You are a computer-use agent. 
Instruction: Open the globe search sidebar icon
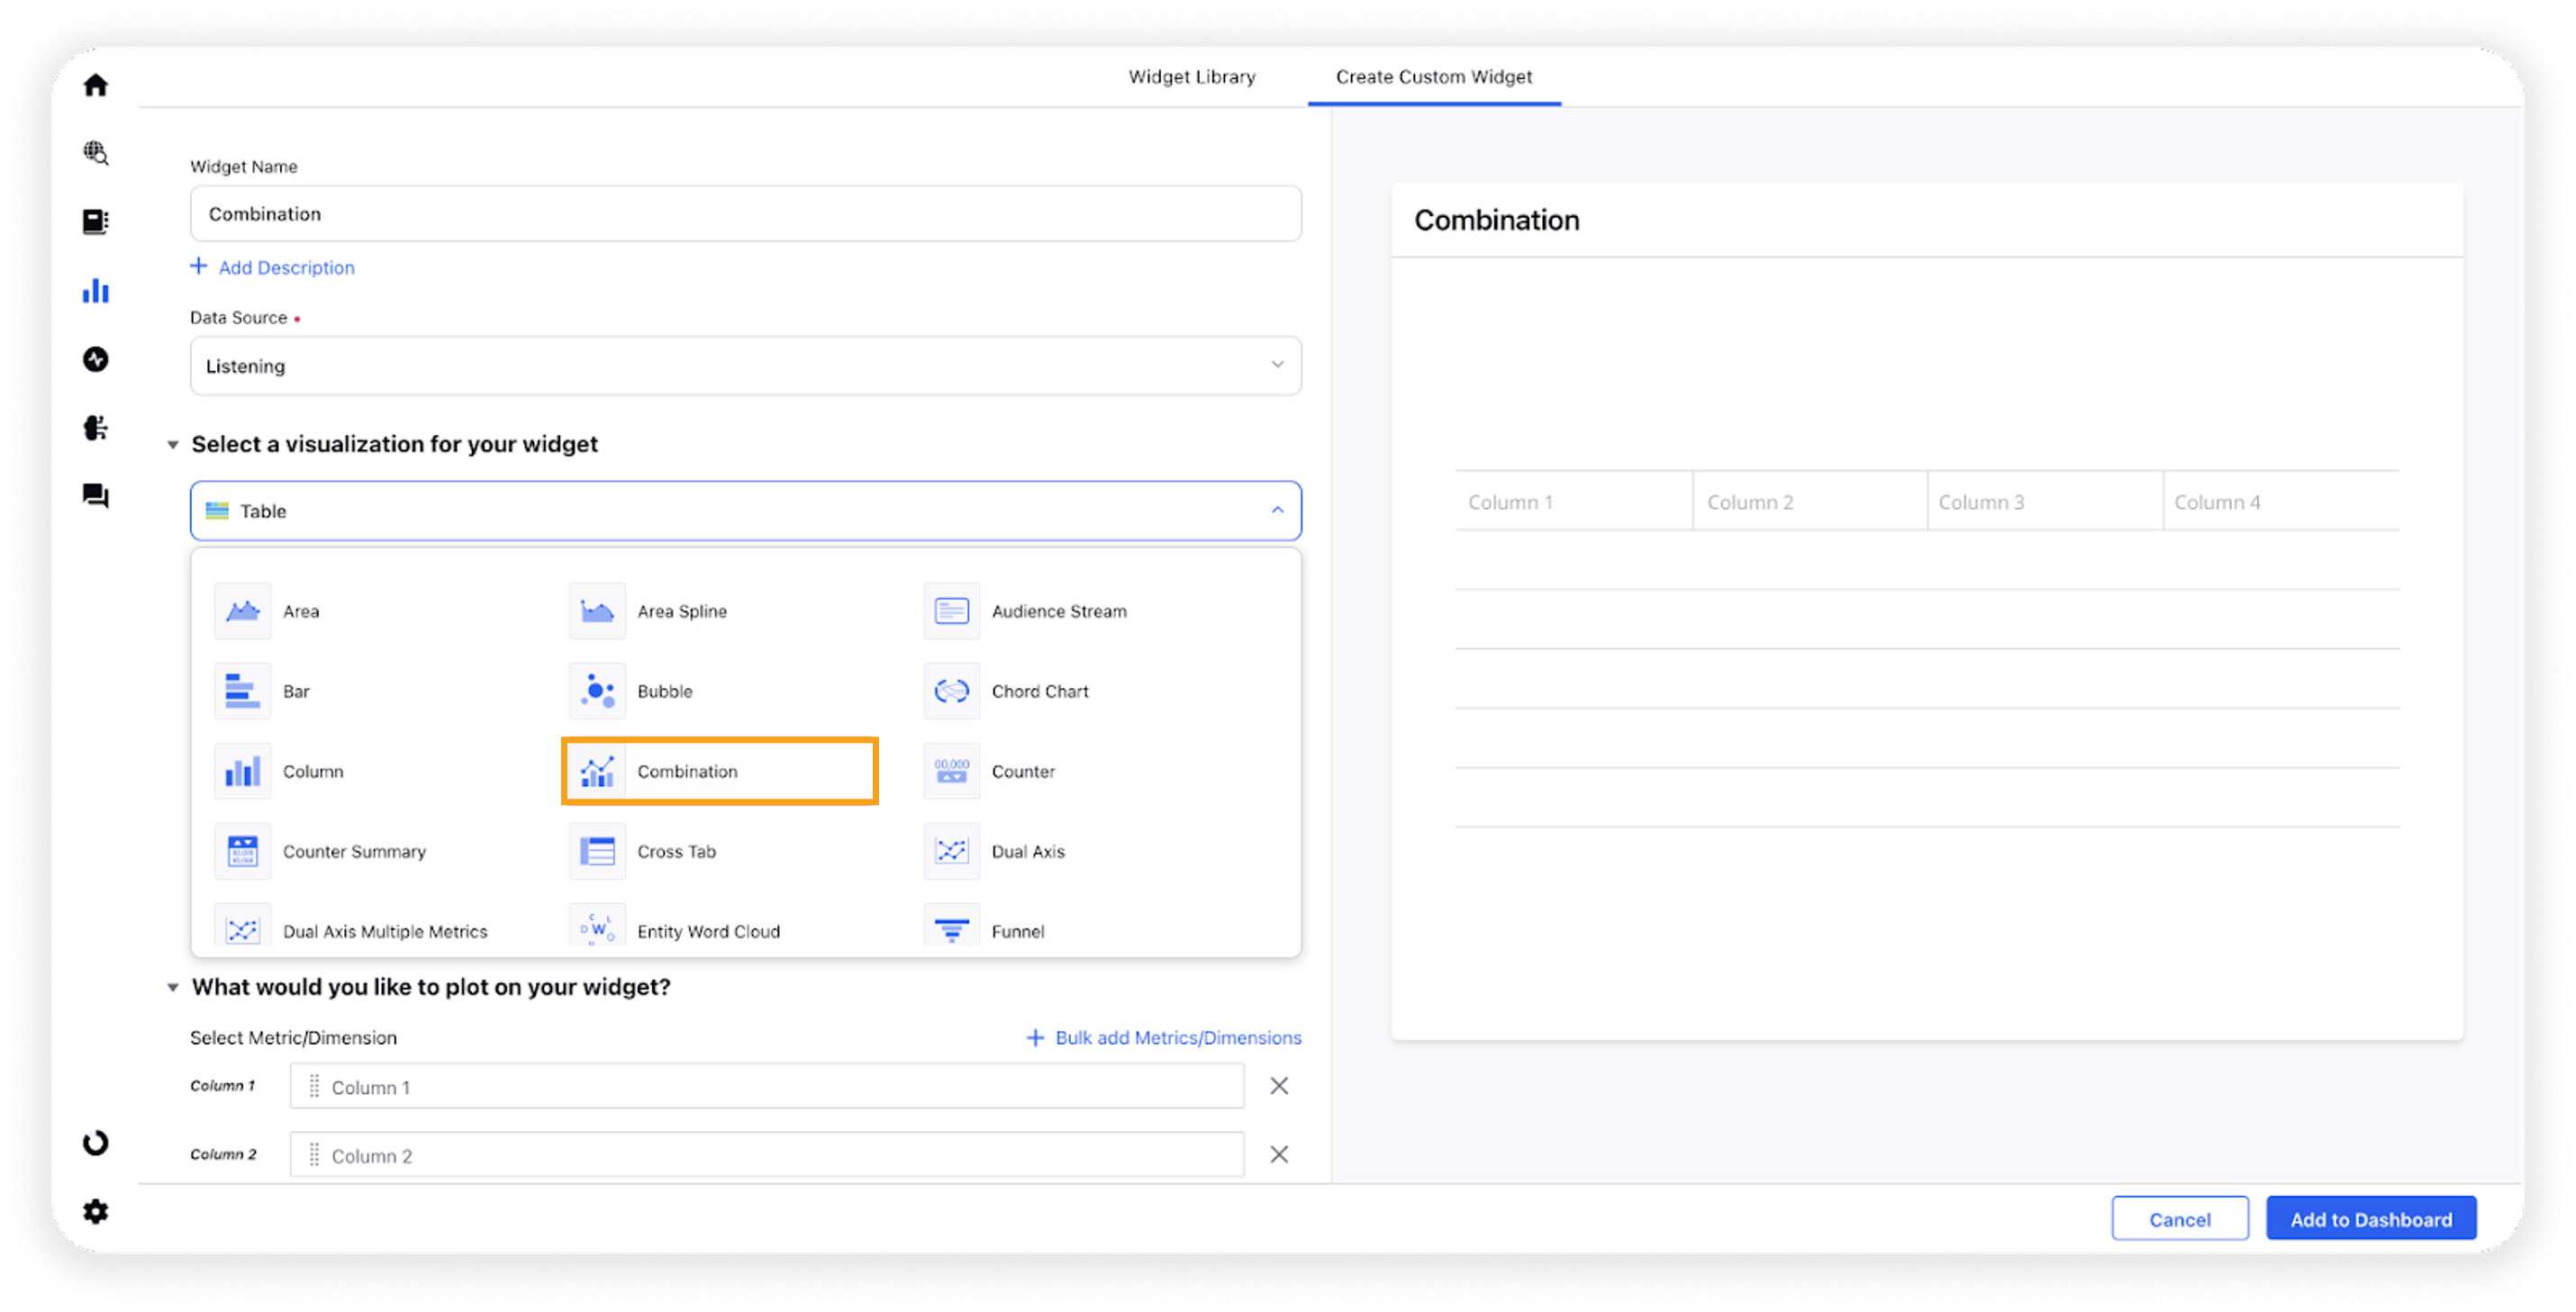point(96,153)
